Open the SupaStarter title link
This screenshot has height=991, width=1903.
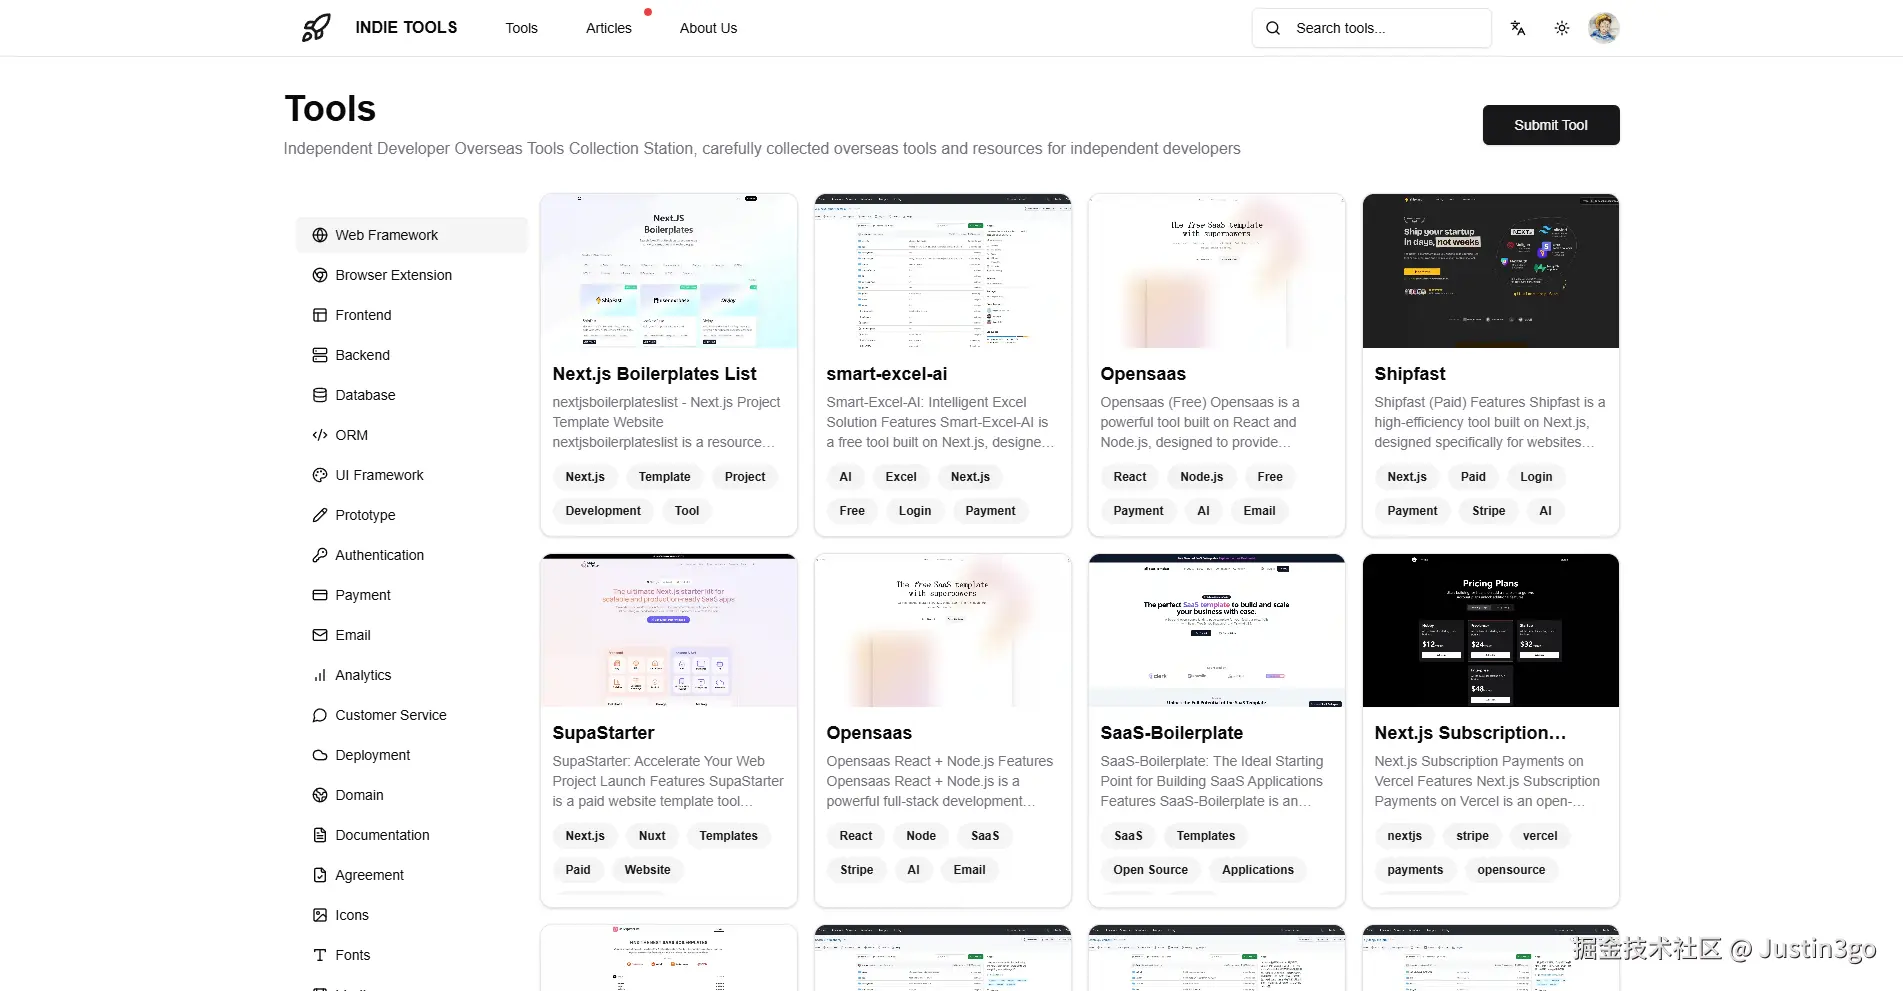604,733
